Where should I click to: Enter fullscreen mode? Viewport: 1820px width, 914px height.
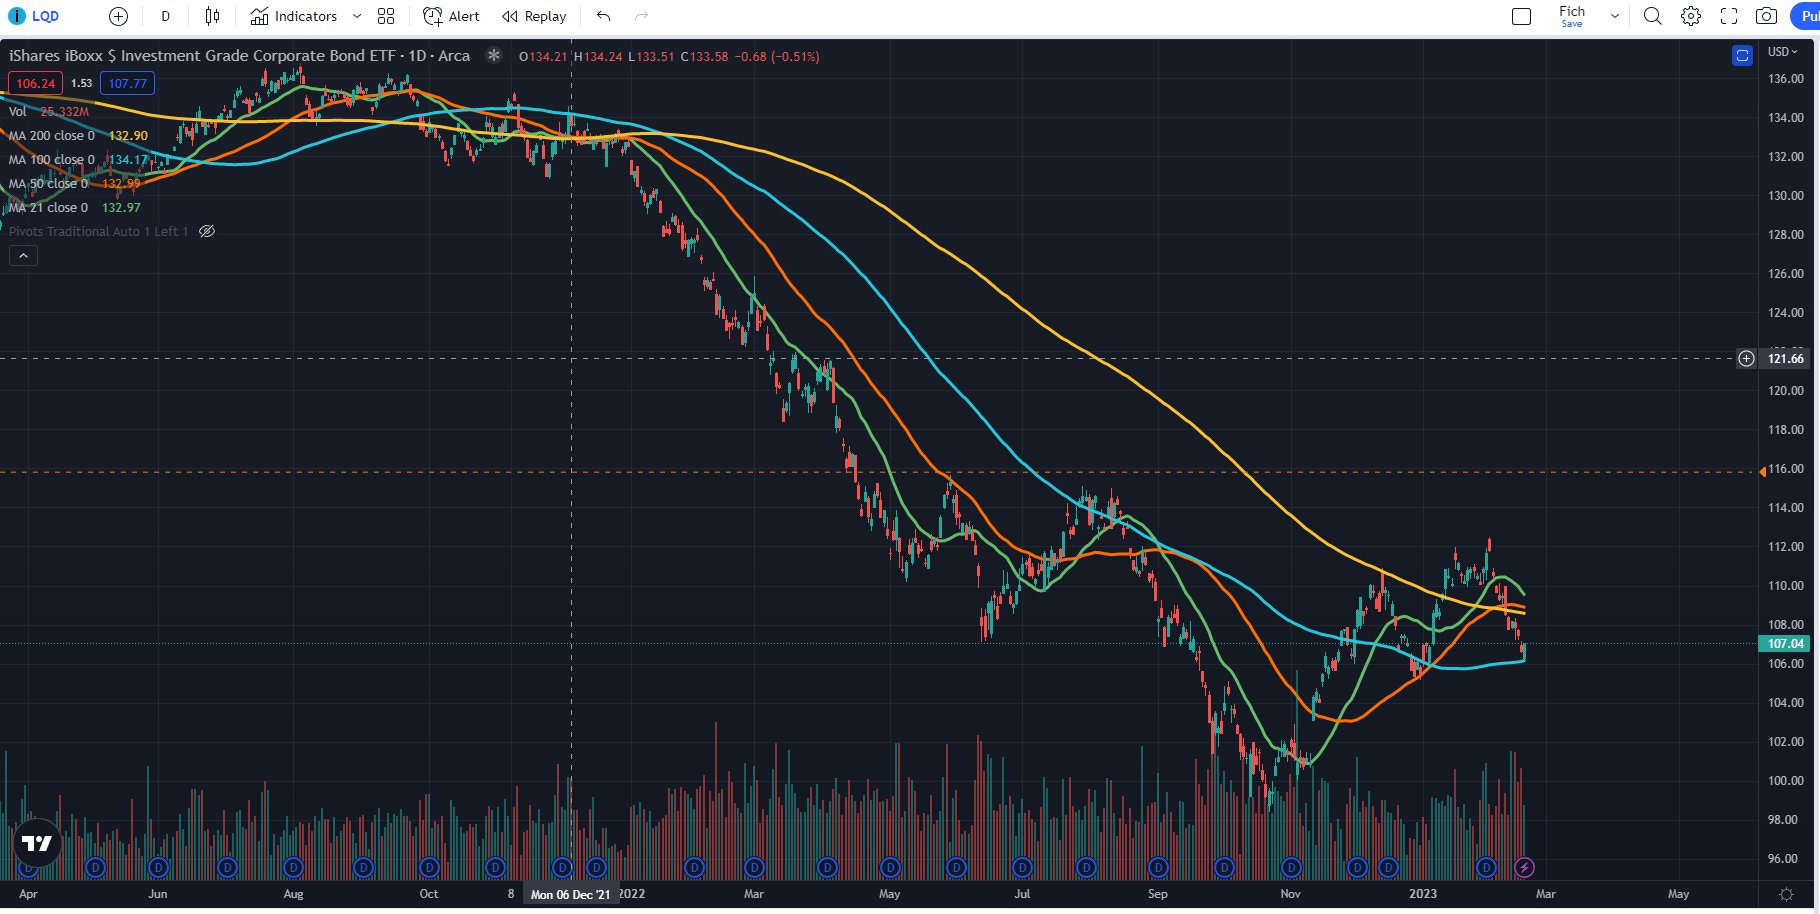1729,16
